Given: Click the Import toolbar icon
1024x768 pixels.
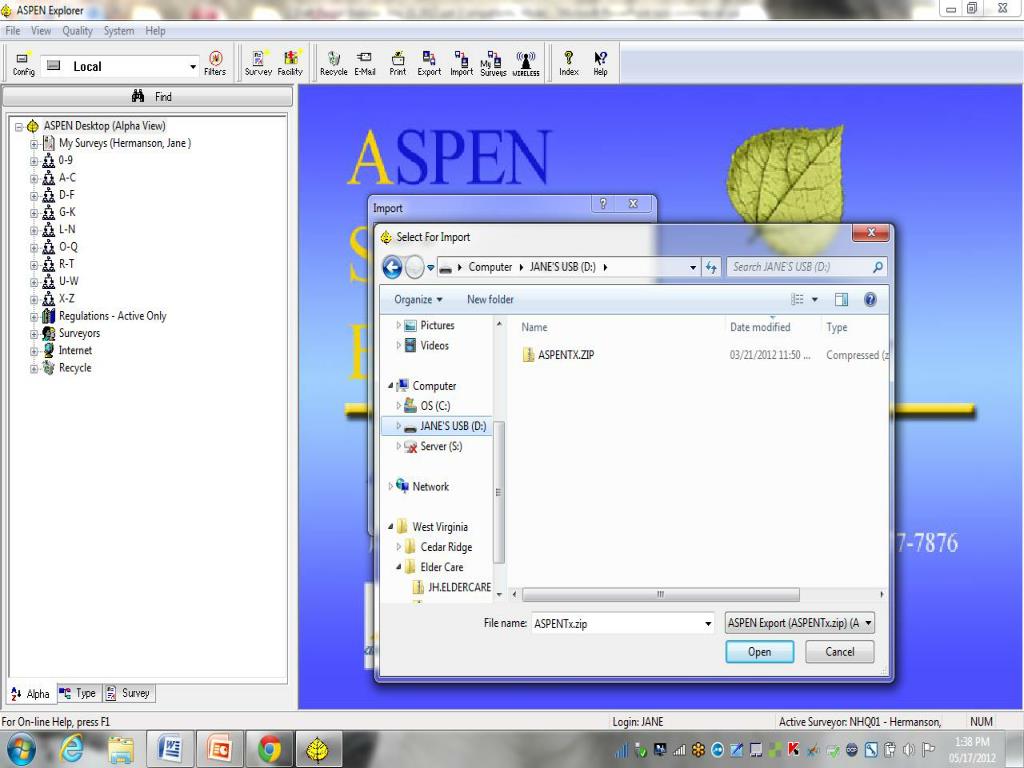Looking at the screenshot, I should point(461,63).
